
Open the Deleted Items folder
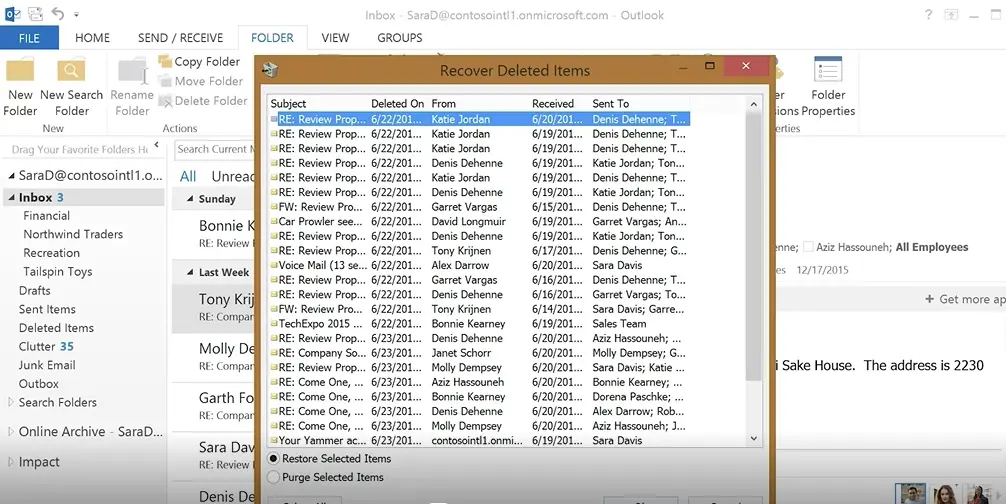point(56,328)
